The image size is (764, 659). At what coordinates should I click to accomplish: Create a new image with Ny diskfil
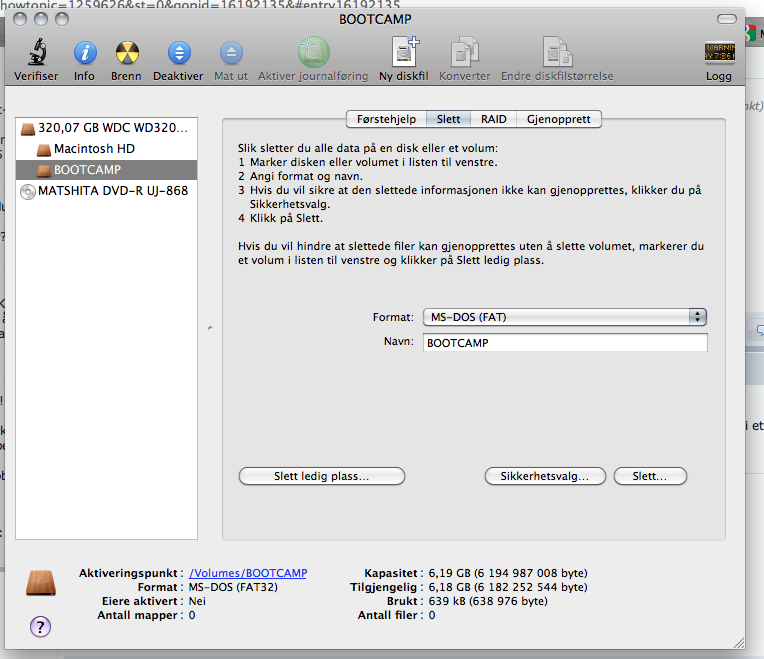tap(405, 52)
